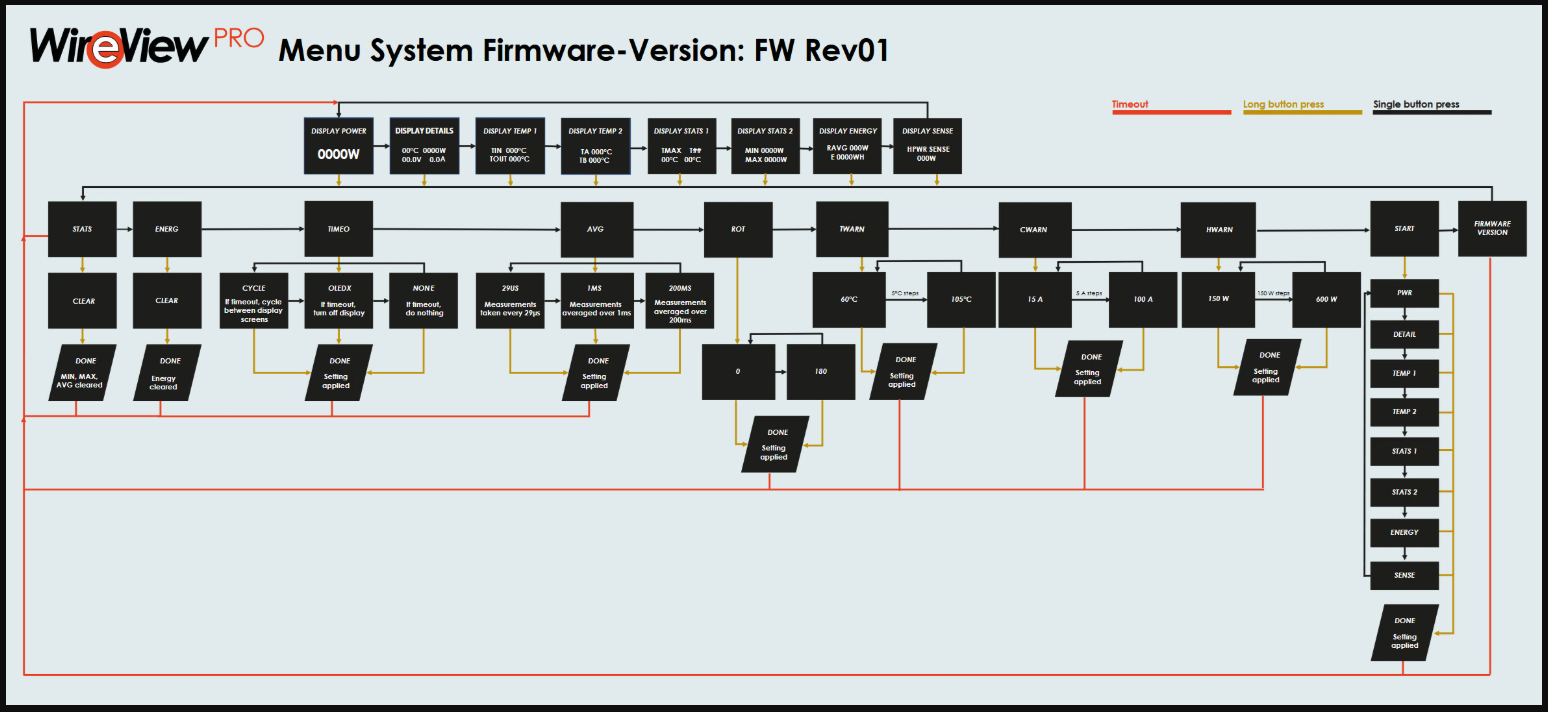This screenshot has width=1548, height=712.
Task: Select TEMP 2 in the START screen list
Action: (1404, 412)
